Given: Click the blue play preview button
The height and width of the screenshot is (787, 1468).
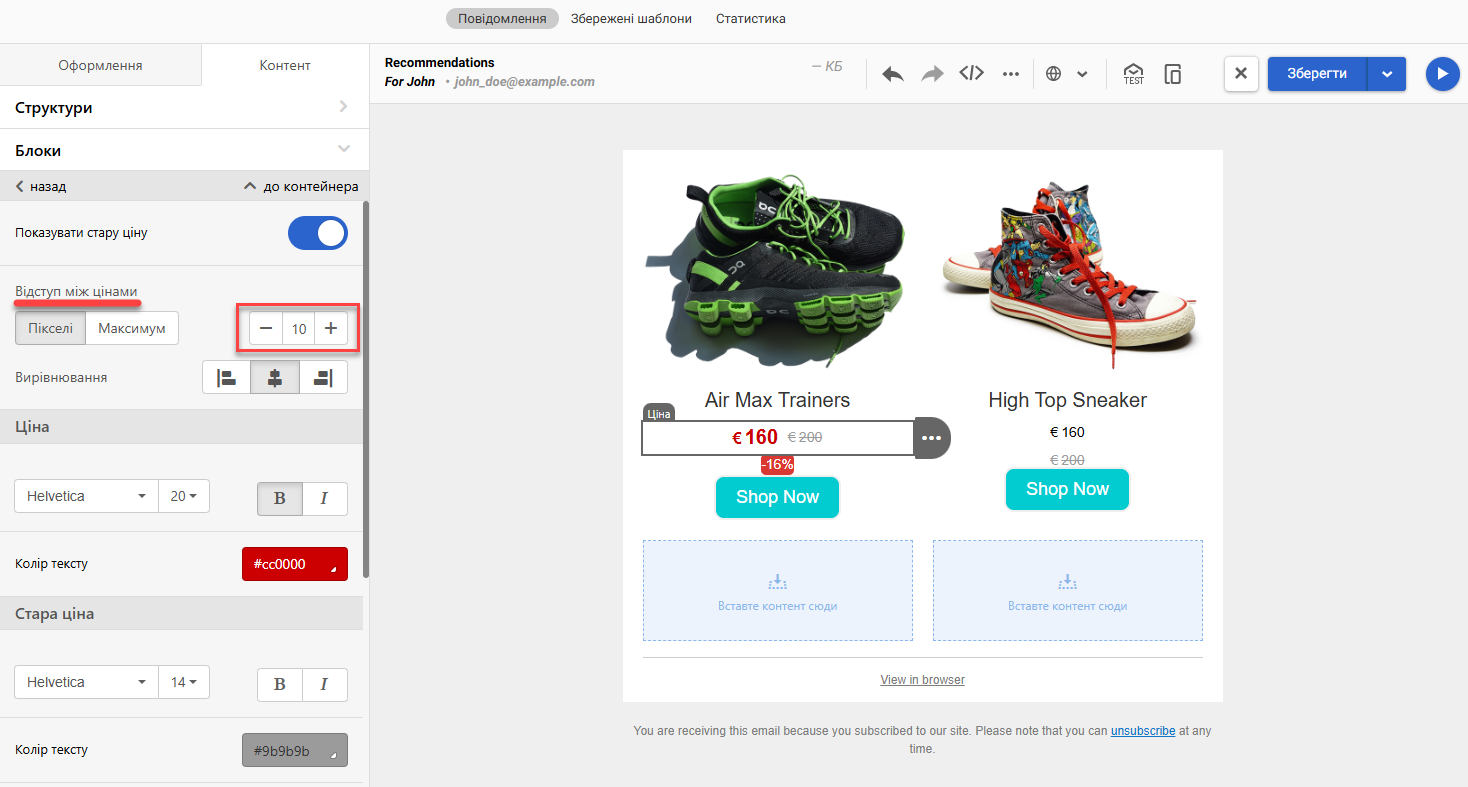Looking at the screenshot, I should (x=1442, y=74).
